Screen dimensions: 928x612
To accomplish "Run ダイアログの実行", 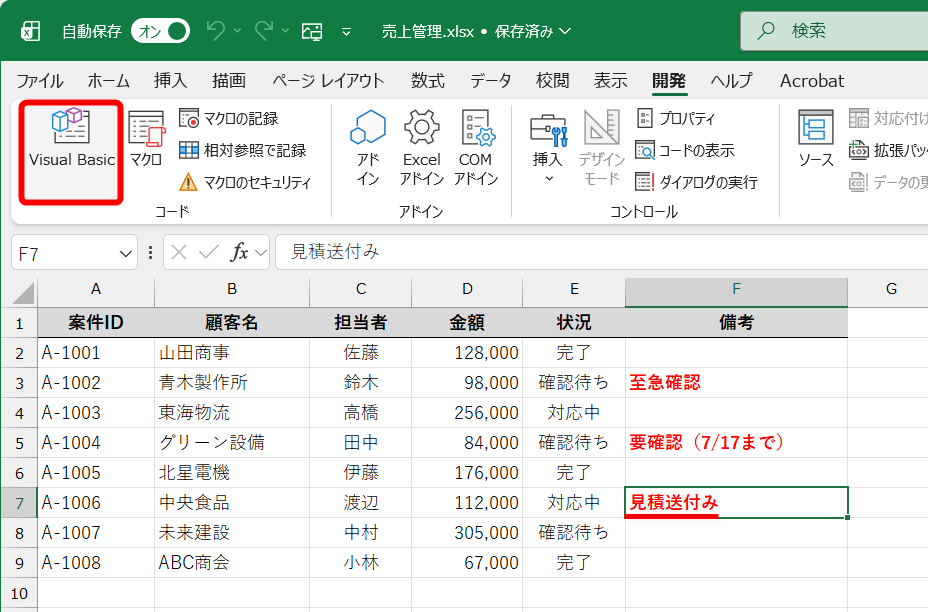I will [x=696, y=182].
